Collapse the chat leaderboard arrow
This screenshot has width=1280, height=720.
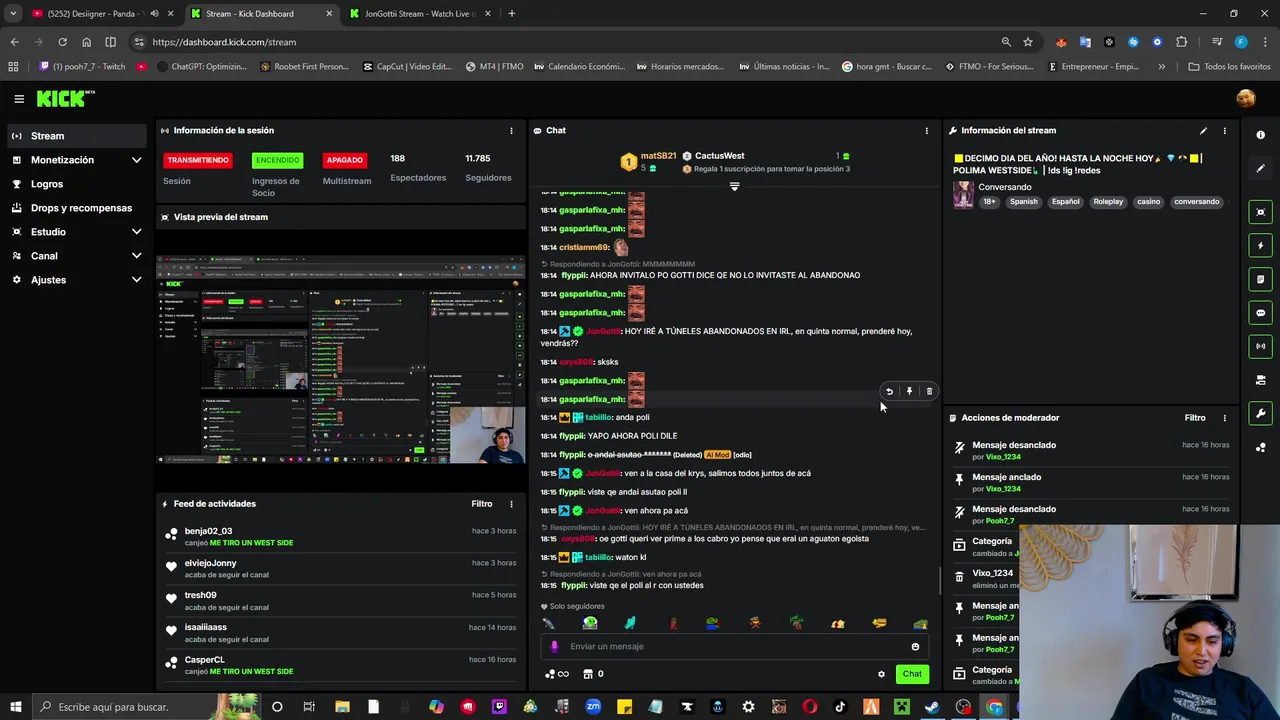pos(734,187)
